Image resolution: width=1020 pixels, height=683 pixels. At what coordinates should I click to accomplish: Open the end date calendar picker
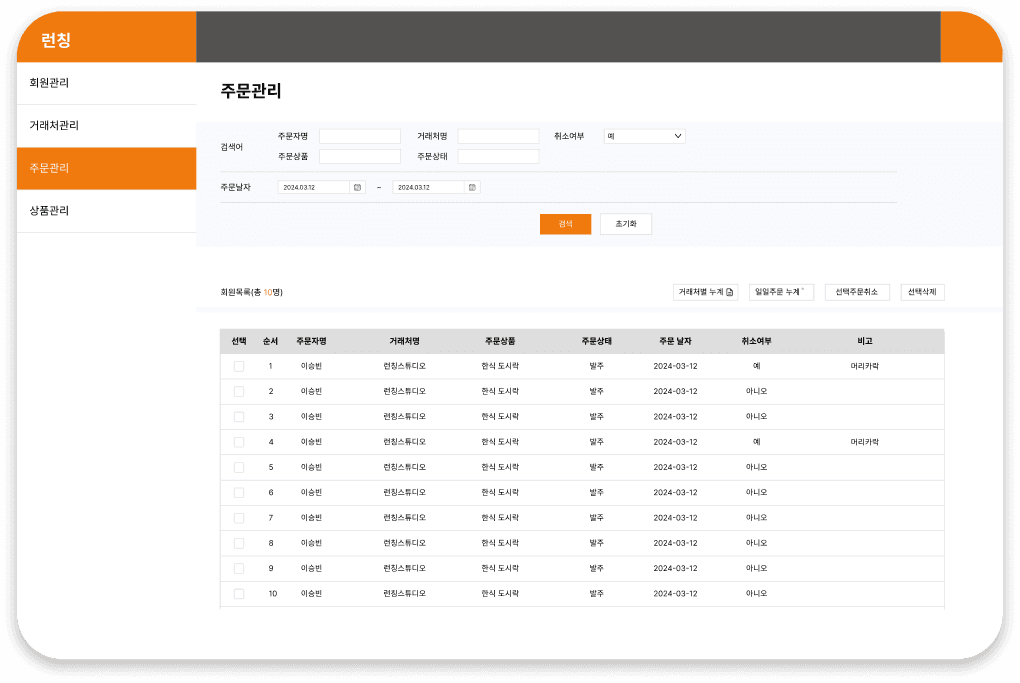471,187
